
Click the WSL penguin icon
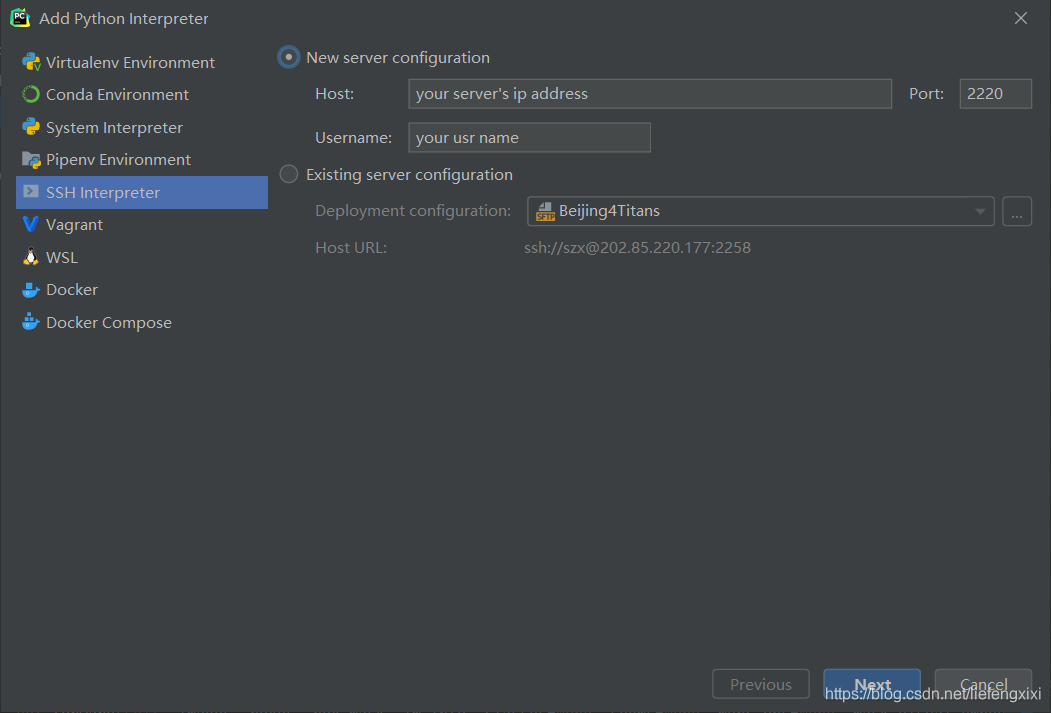pyautogui.click(x=31, y=257)
